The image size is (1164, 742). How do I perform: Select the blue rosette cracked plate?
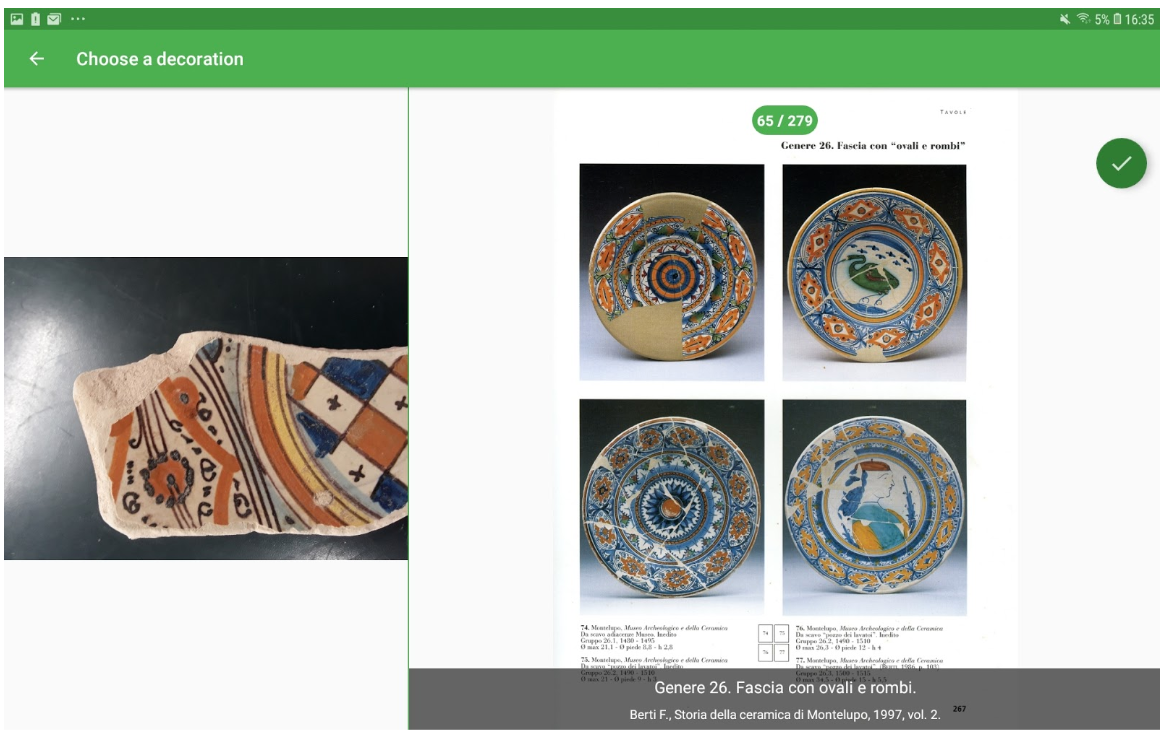click(672, 508)
